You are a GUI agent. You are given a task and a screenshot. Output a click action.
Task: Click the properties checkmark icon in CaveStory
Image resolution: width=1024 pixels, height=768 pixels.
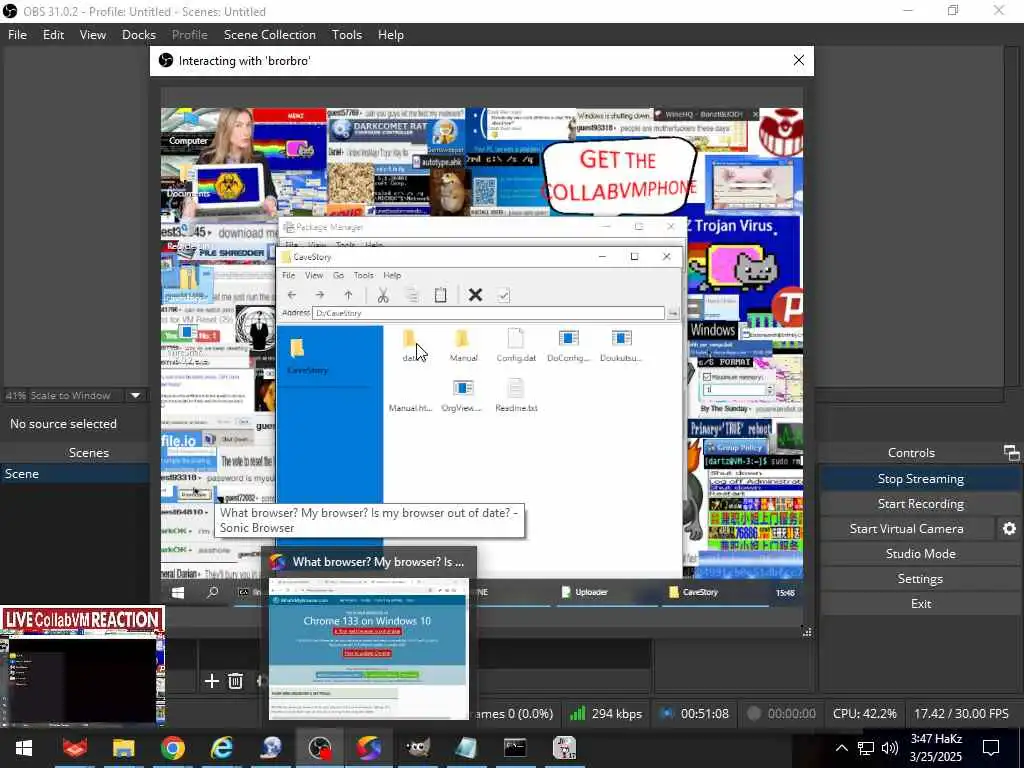pyautogui.click(x=504, y=295)
